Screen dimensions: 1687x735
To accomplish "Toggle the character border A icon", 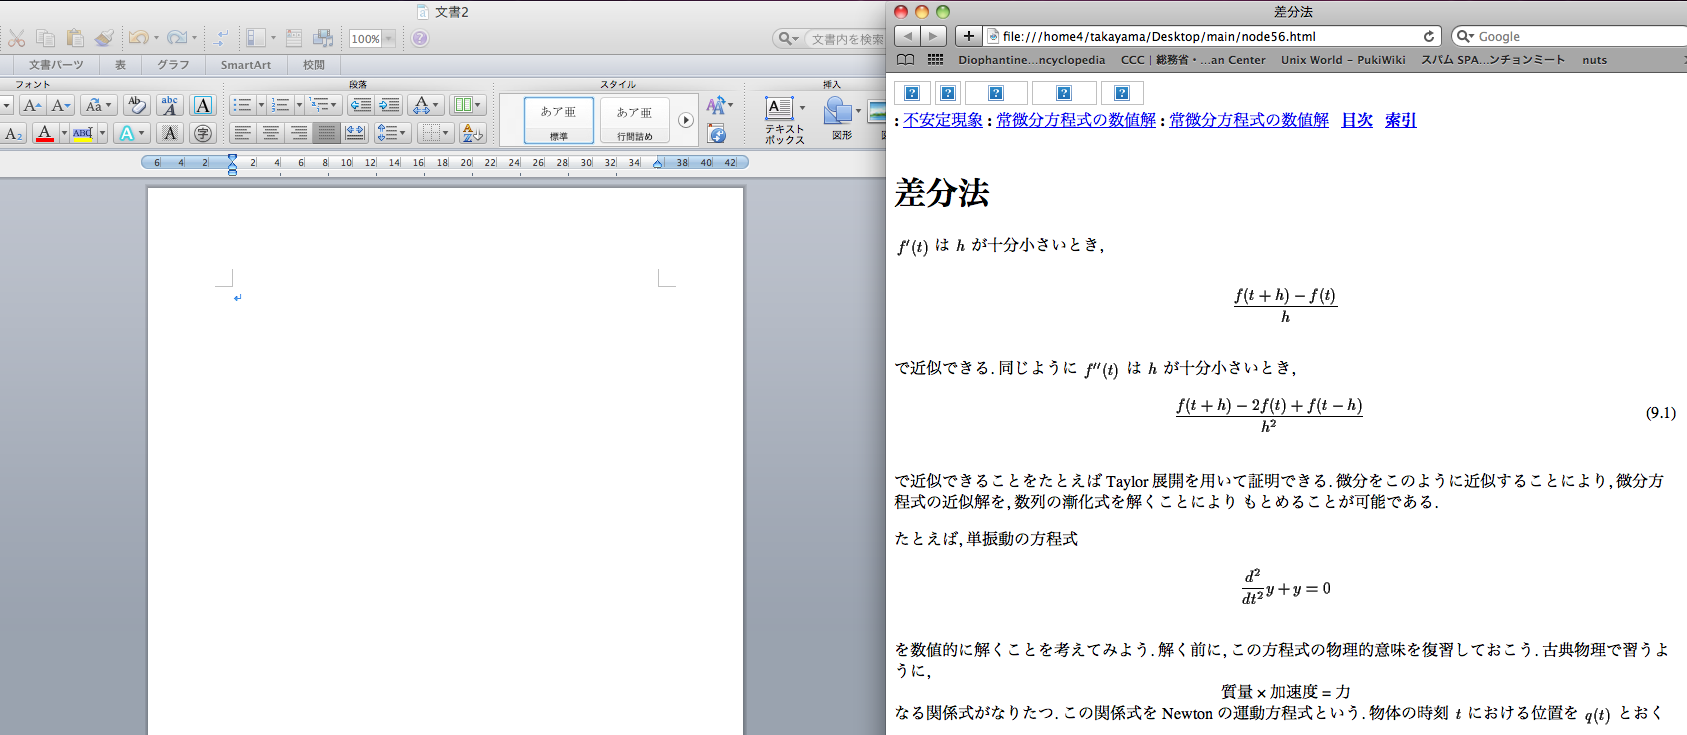I will tap(203, 105).
